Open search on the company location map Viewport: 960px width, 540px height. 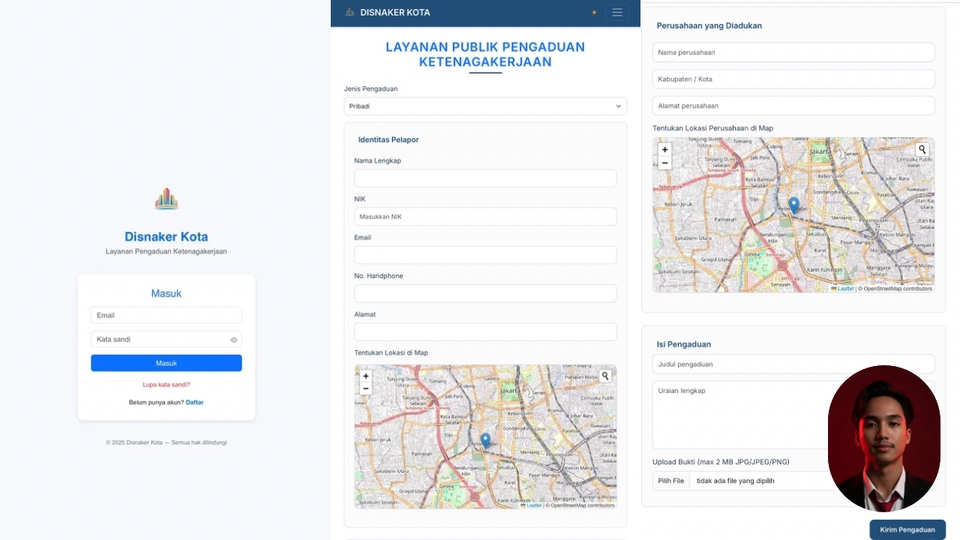click(922, 149)
